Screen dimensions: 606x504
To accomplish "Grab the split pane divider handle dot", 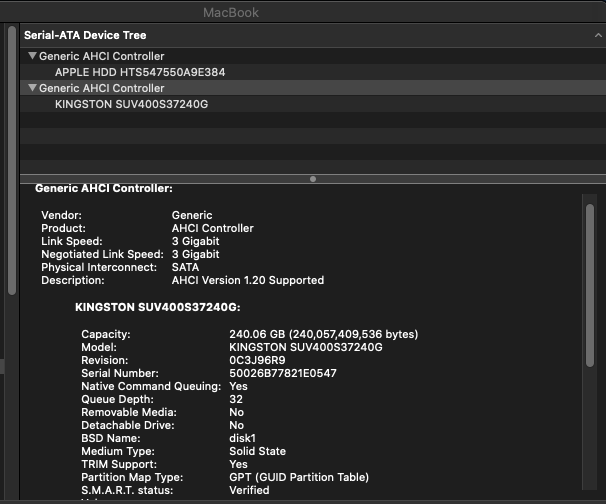I will pos(313,179).
